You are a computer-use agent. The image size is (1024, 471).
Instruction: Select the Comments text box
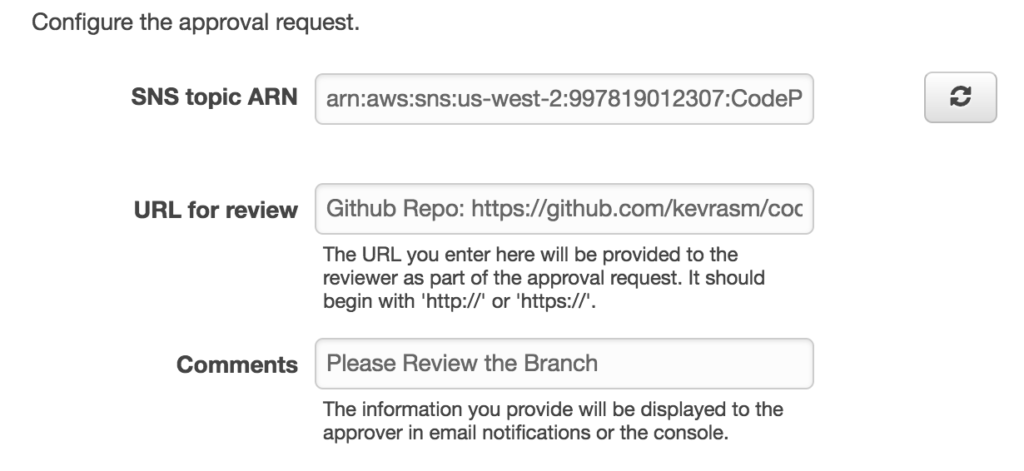[564, 364]
